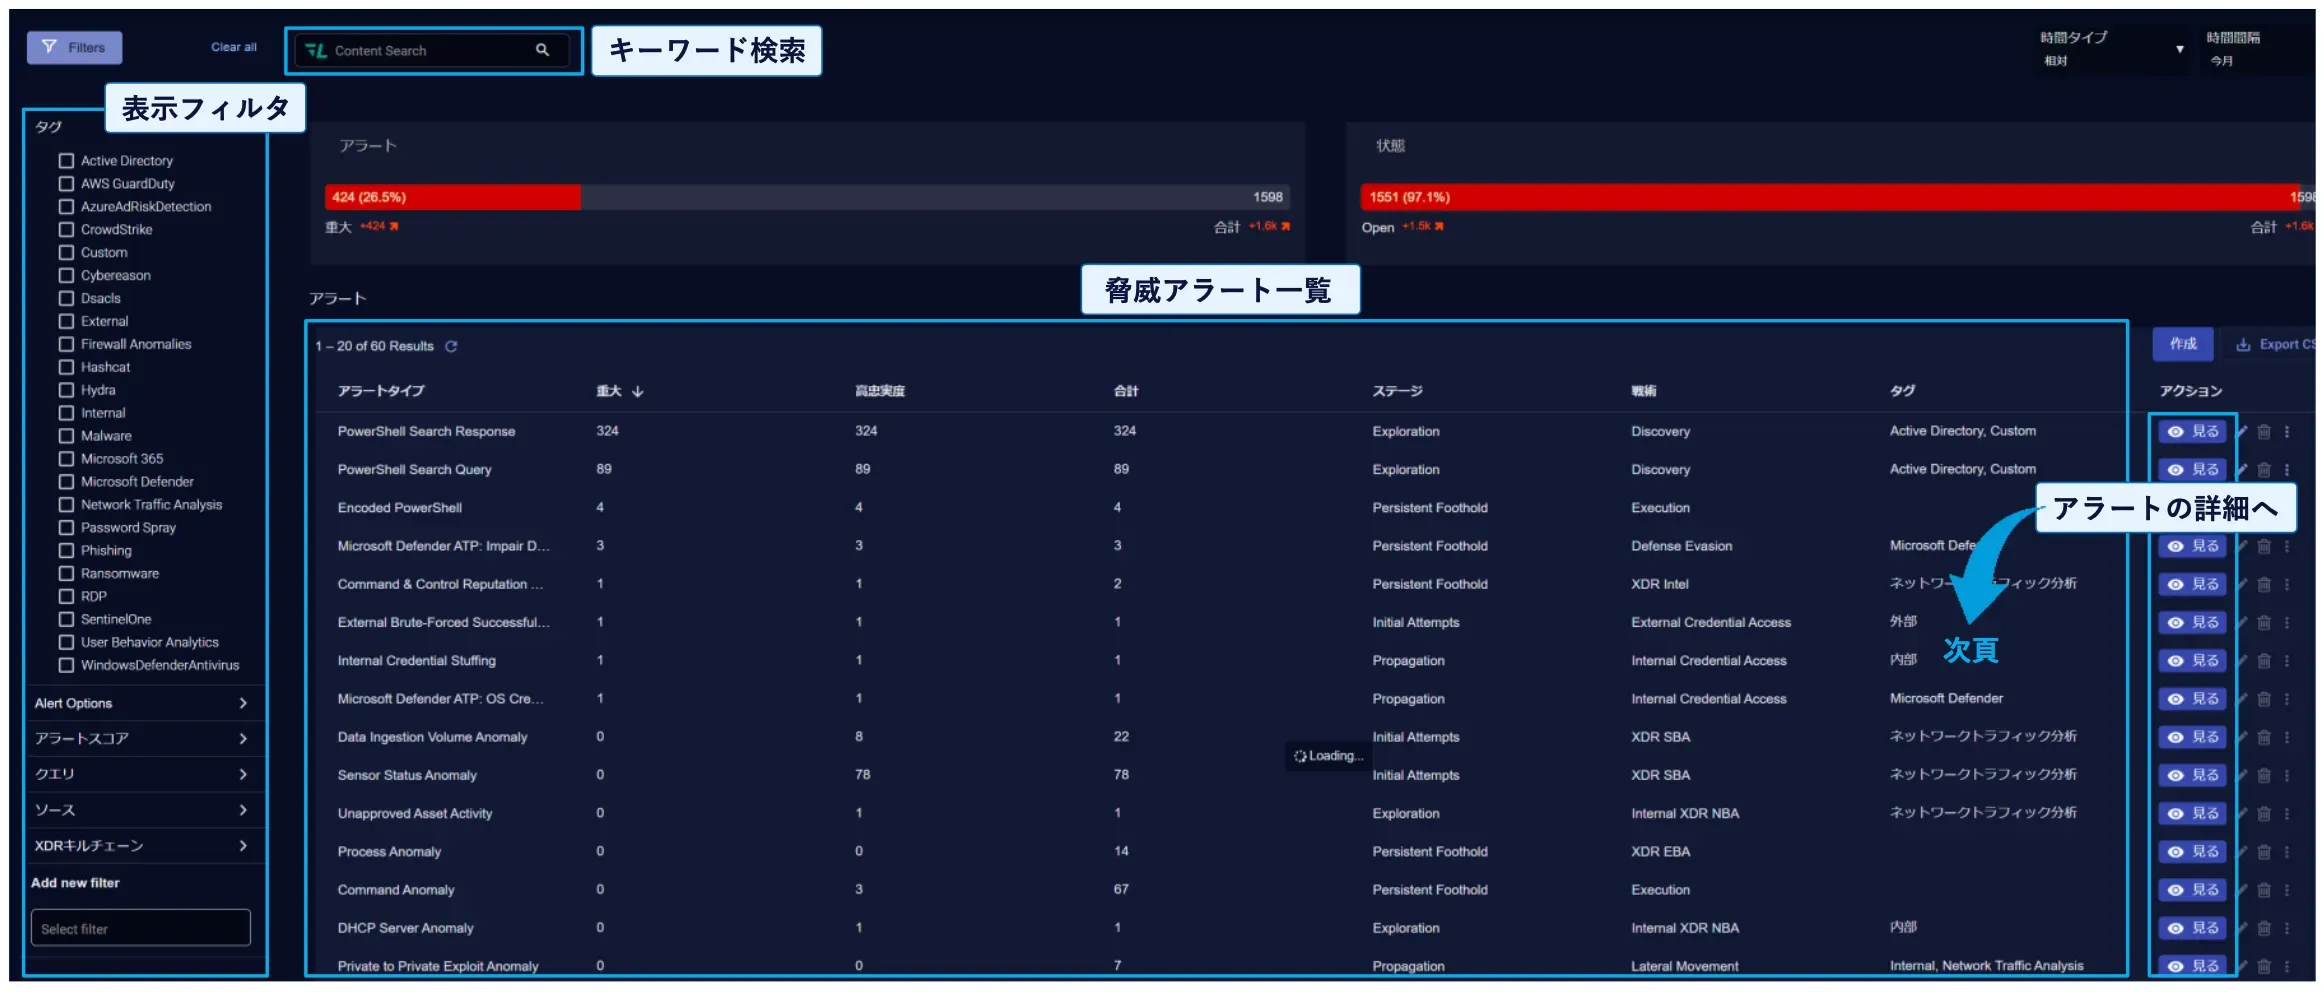Click the red 重大 alert bar
Viewport: 2324px width, 992px height.
[x=453, y=198]
